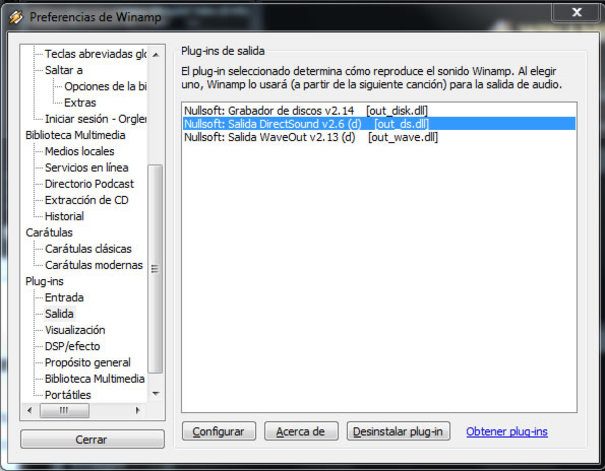Screen dimensions: 605x471
Task: Open Servicios en línea preferences
Action: pos(86,167)
